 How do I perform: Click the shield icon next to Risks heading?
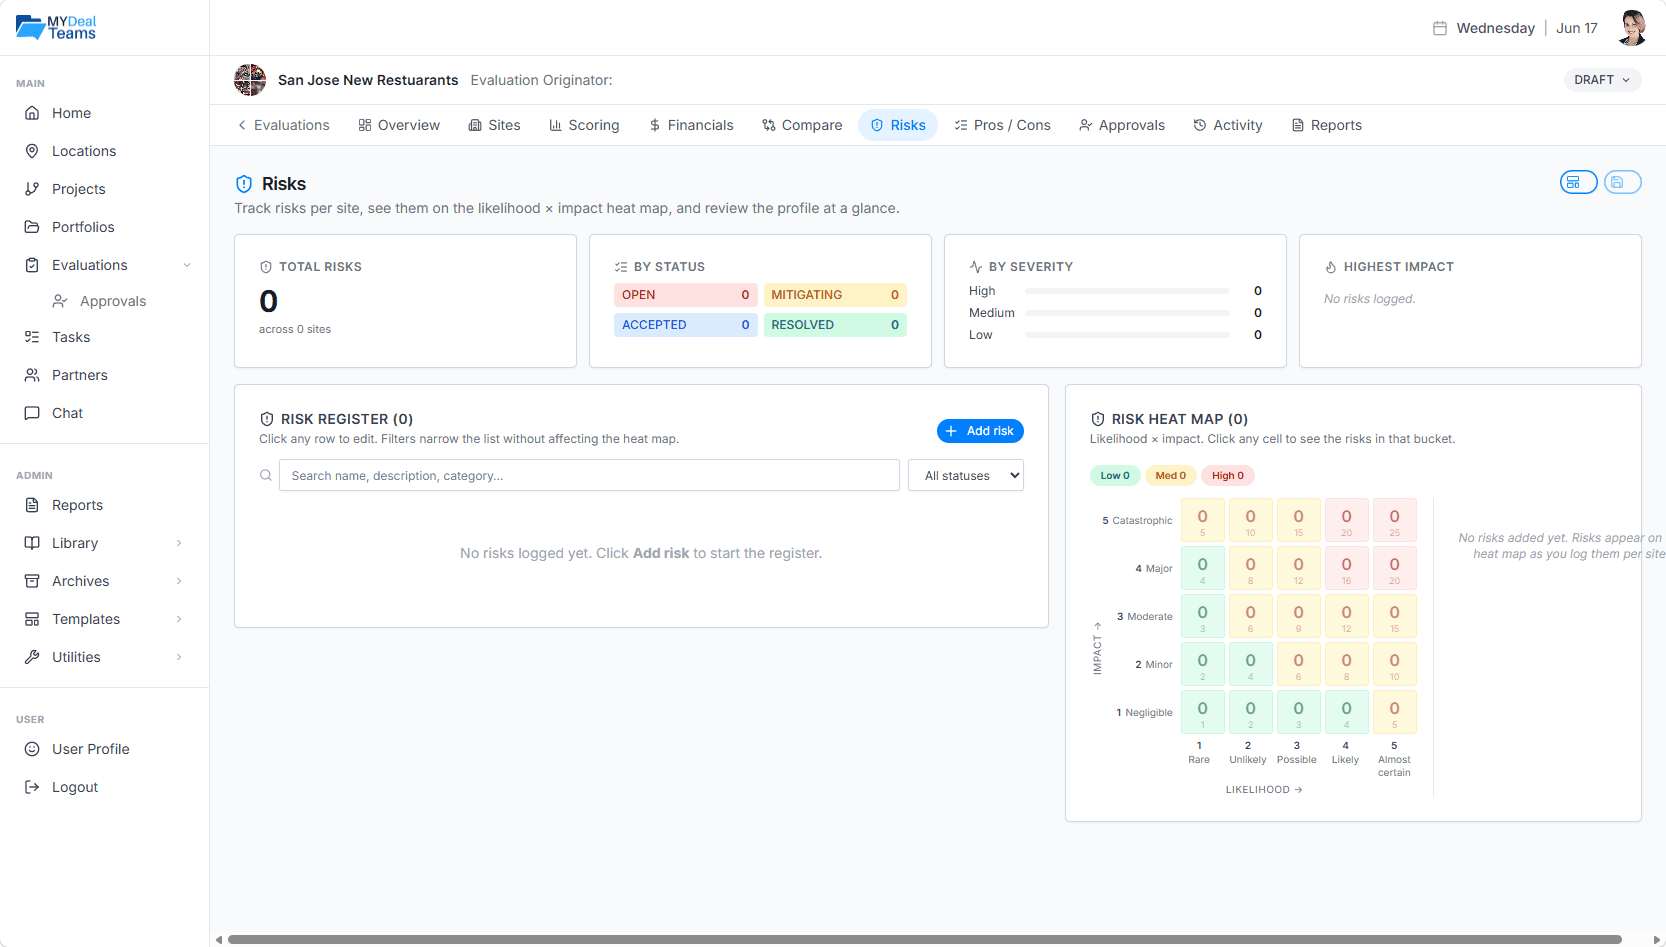pos(244,184)
